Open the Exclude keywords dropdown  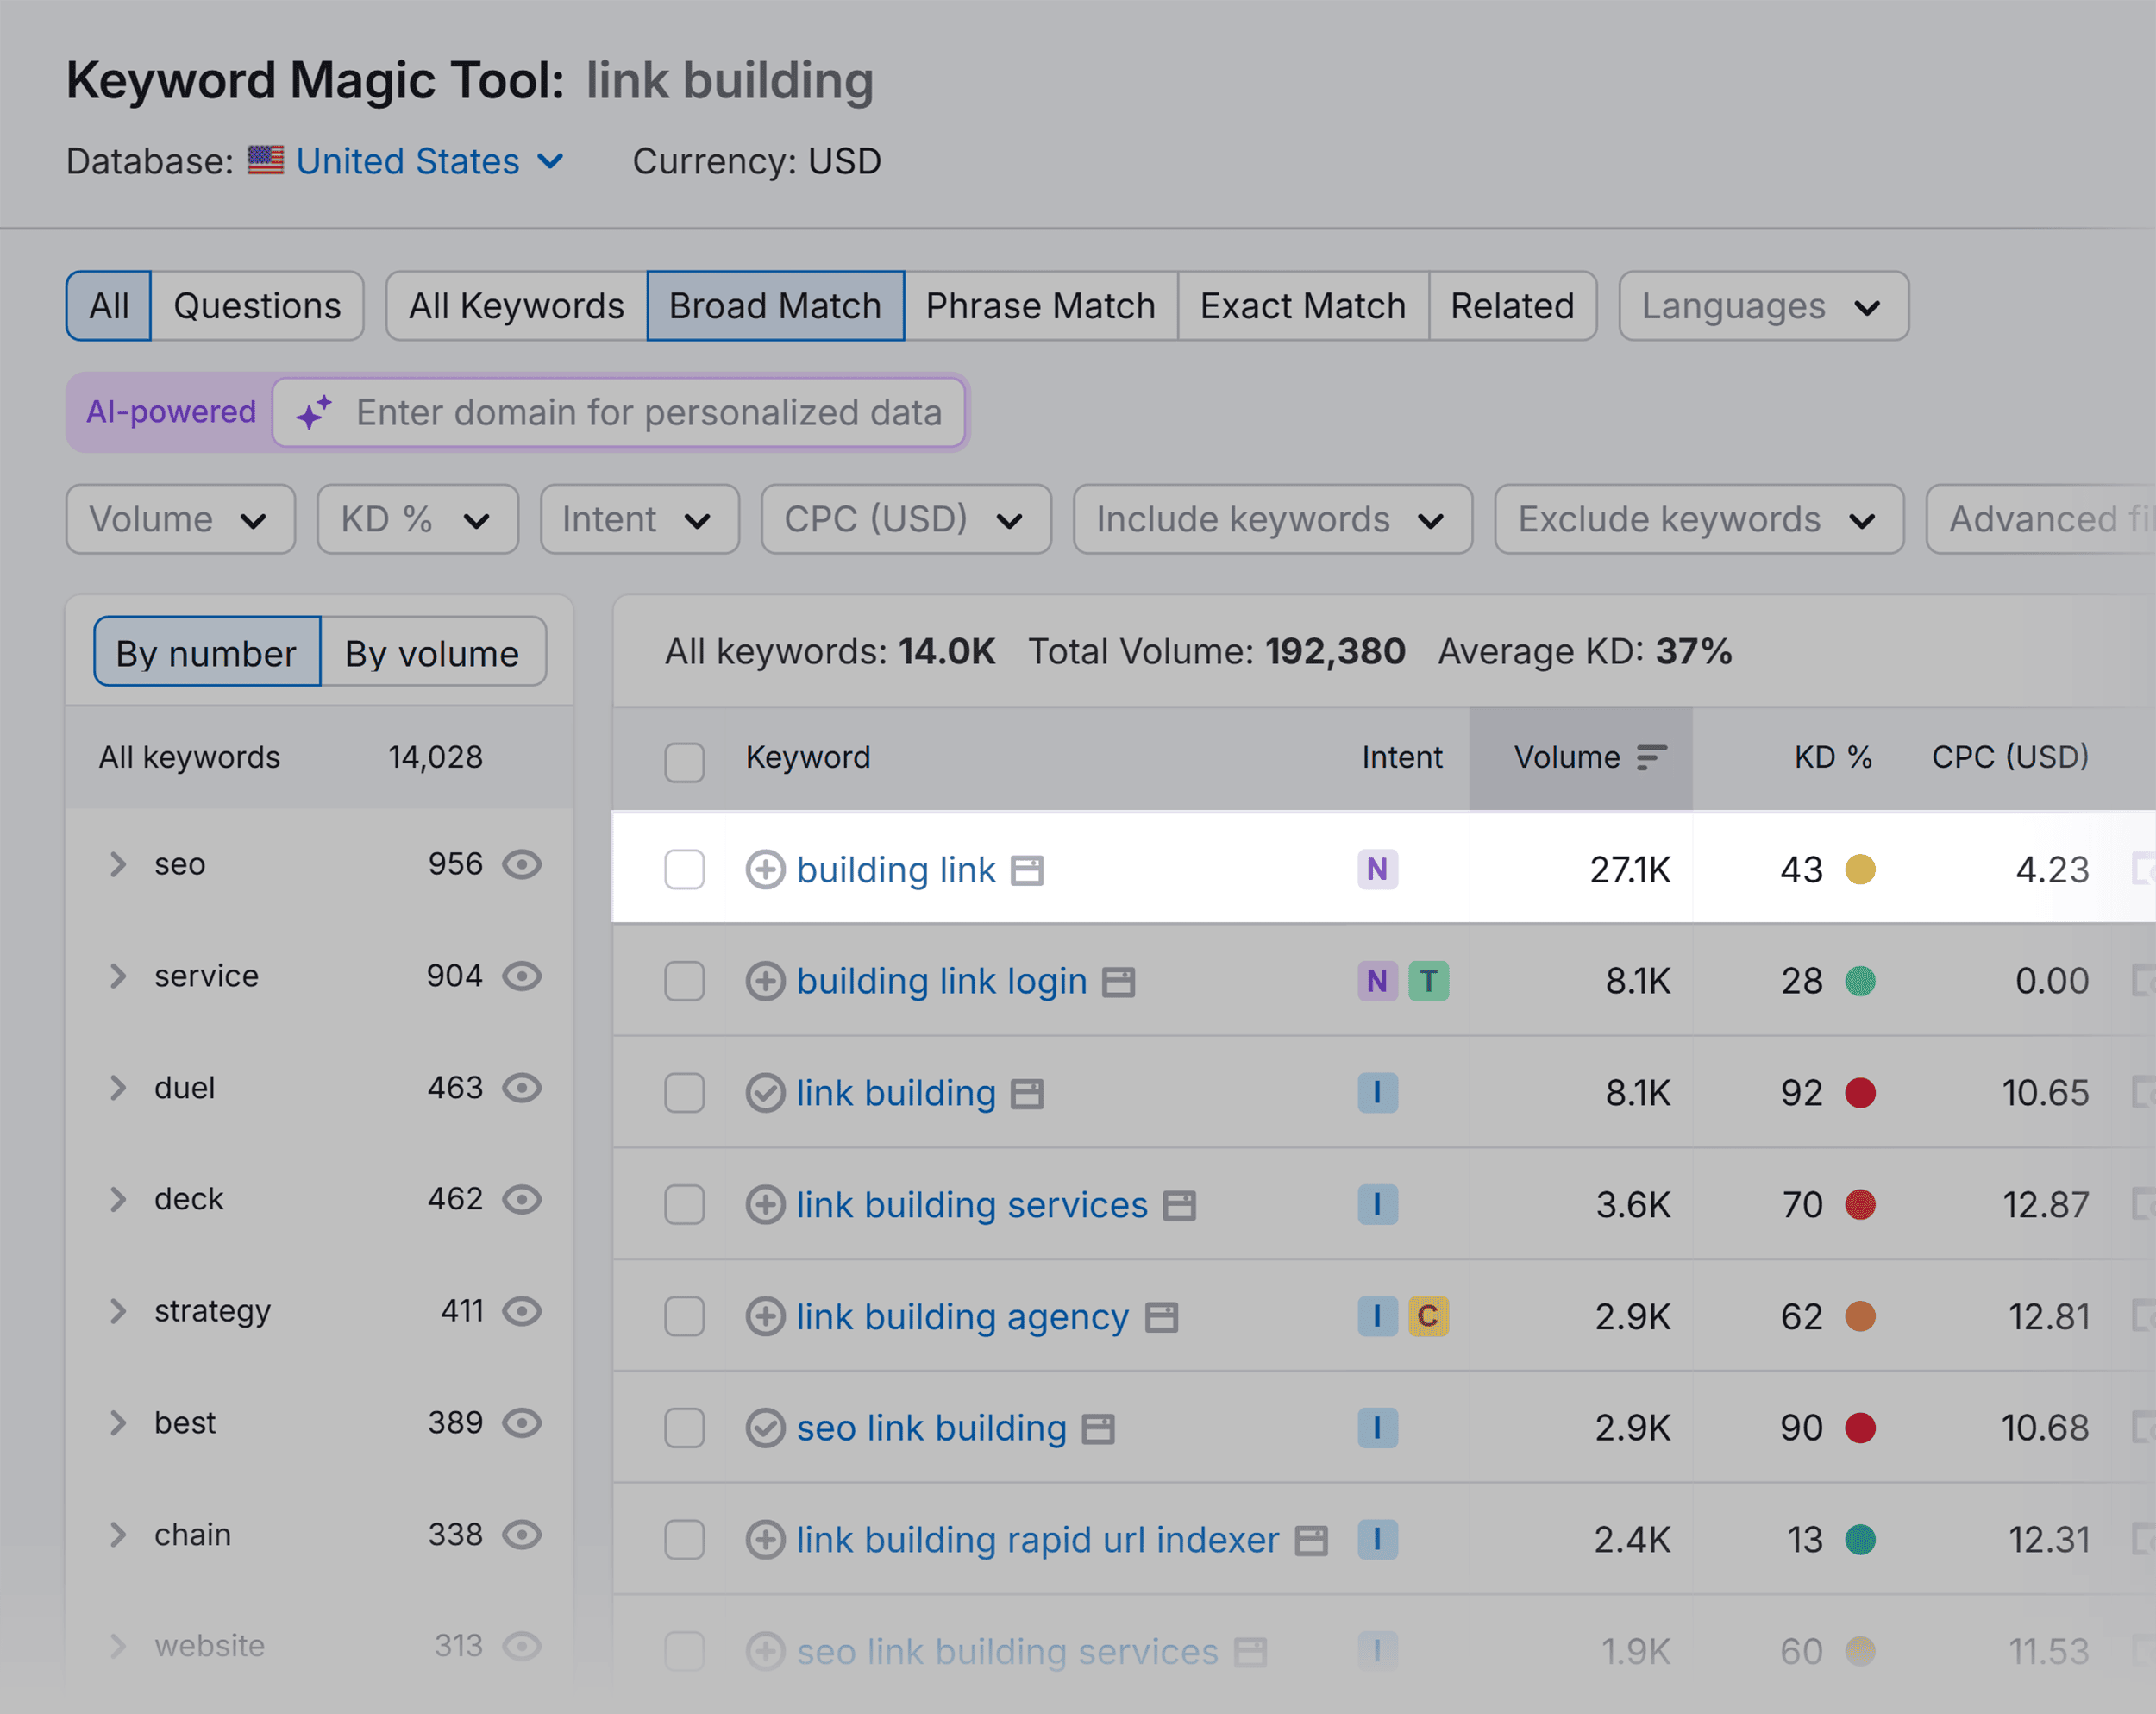[x=1699, y=519]
